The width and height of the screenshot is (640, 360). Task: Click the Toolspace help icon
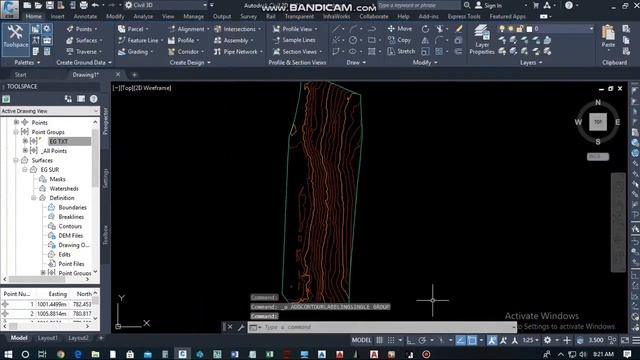(x=93, y=99)
